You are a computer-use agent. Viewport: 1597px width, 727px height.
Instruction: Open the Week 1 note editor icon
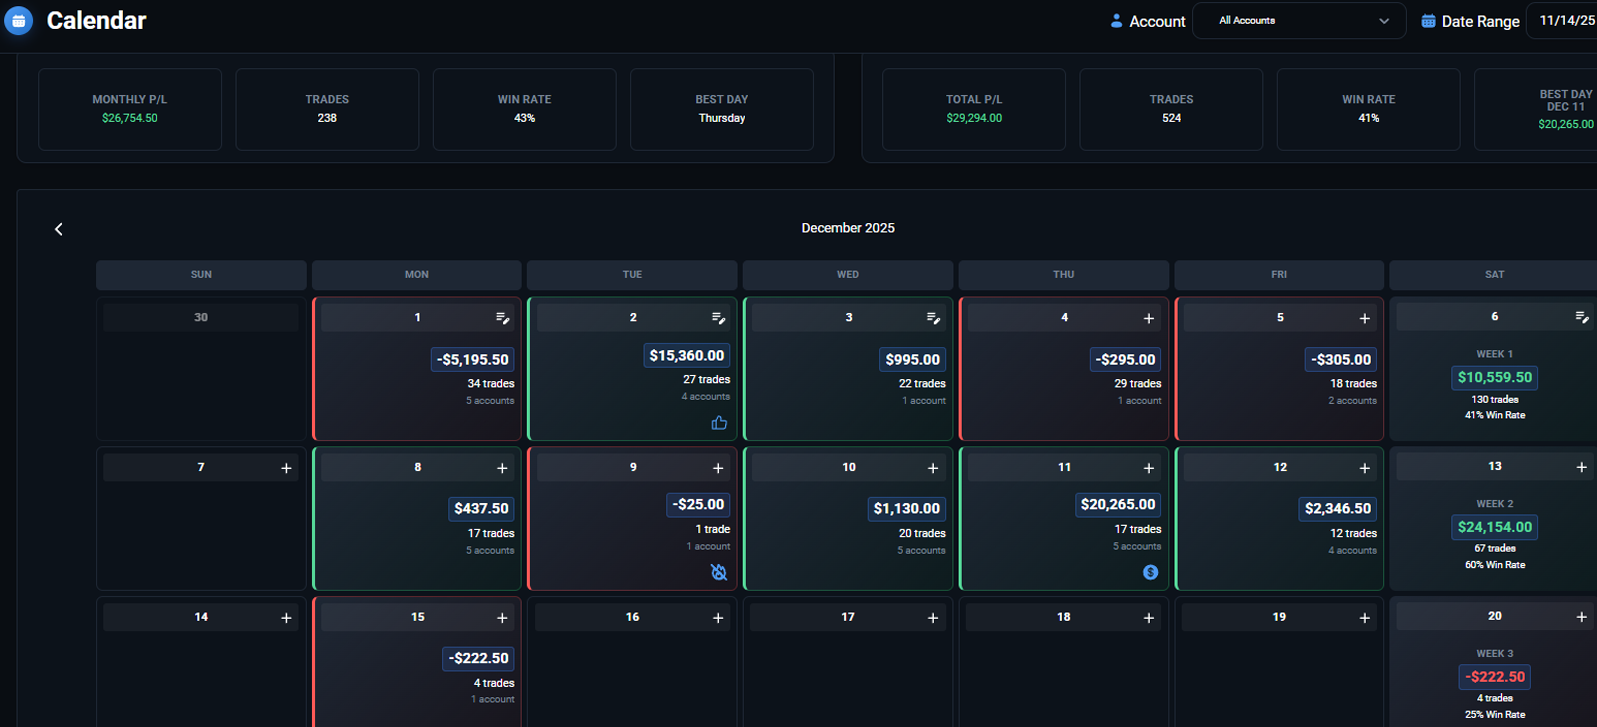point(1581,317)
